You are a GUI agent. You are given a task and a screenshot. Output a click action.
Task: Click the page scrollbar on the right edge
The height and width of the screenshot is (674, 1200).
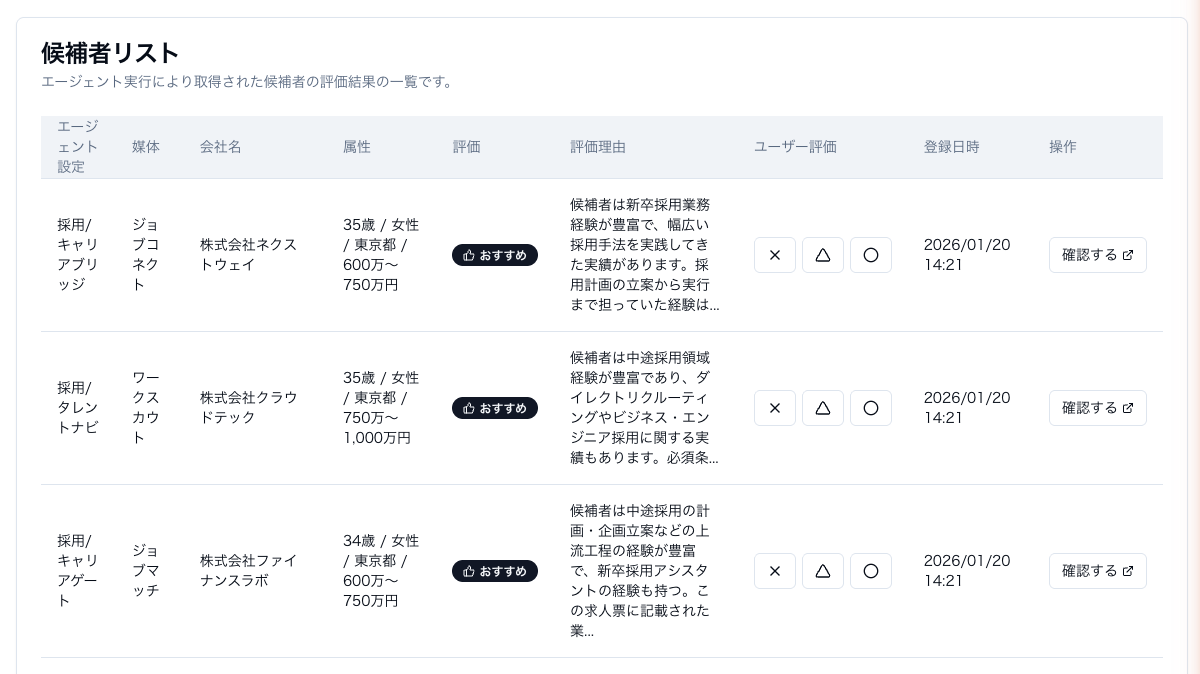[1196, 337]
